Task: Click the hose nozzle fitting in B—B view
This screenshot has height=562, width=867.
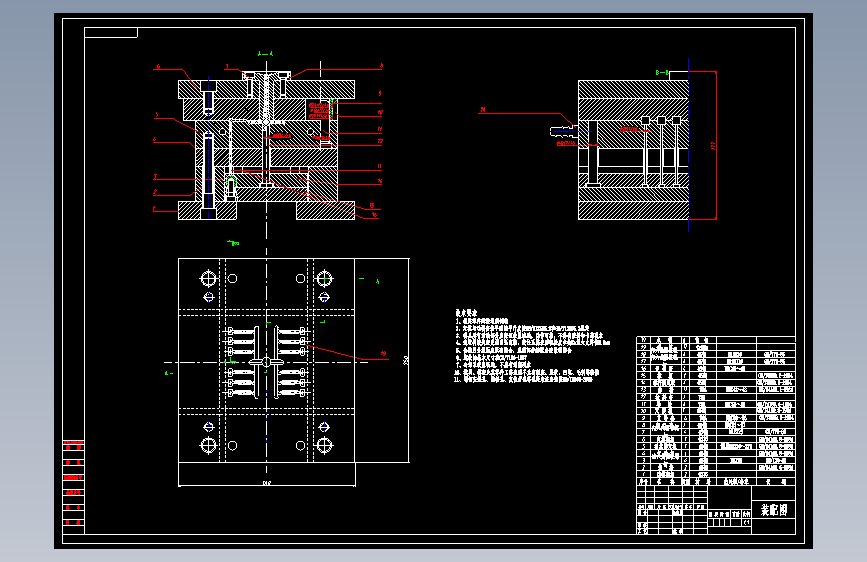Action: tap(562, 132)
